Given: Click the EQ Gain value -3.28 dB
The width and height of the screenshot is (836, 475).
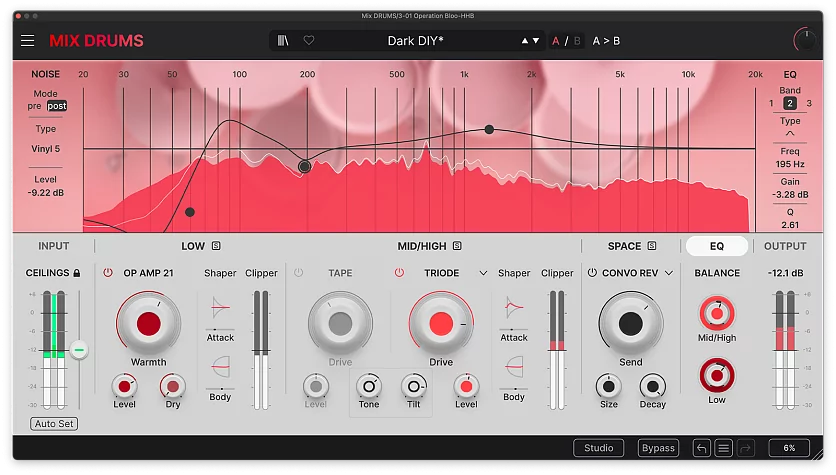Looking at the screenshot, I should point(790,195).
